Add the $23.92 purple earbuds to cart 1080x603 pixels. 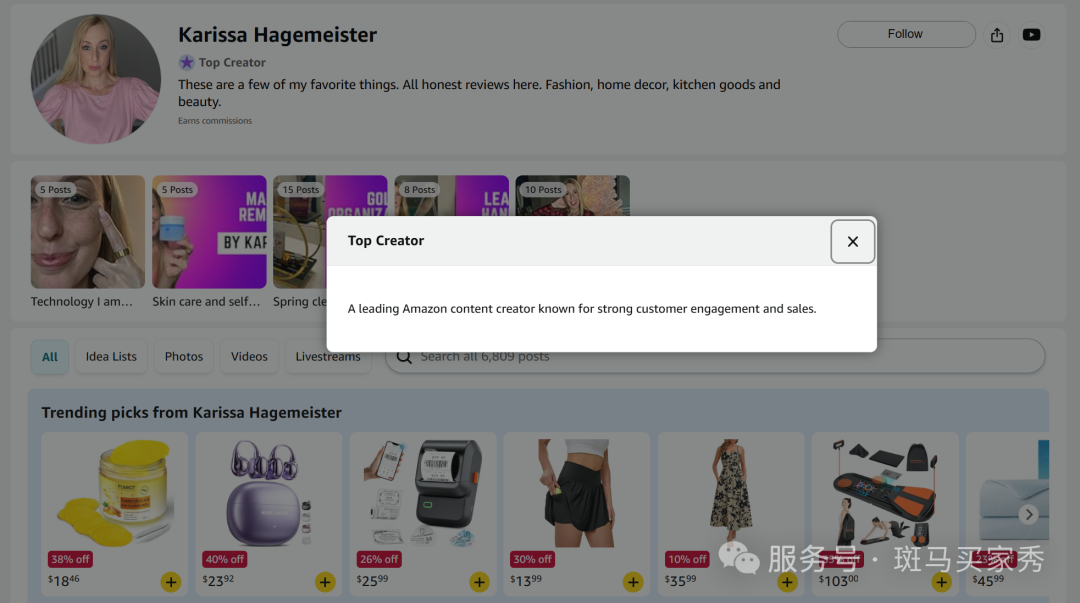pos(325,582)
